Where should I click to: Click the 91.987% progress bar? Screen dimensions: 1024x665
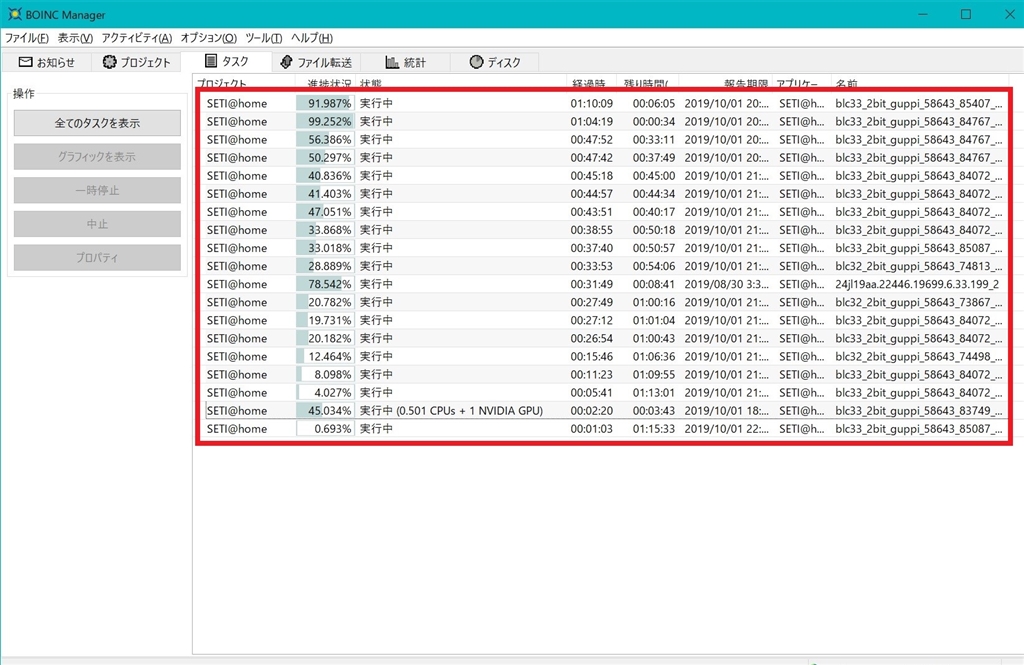(x=325, y=103)
